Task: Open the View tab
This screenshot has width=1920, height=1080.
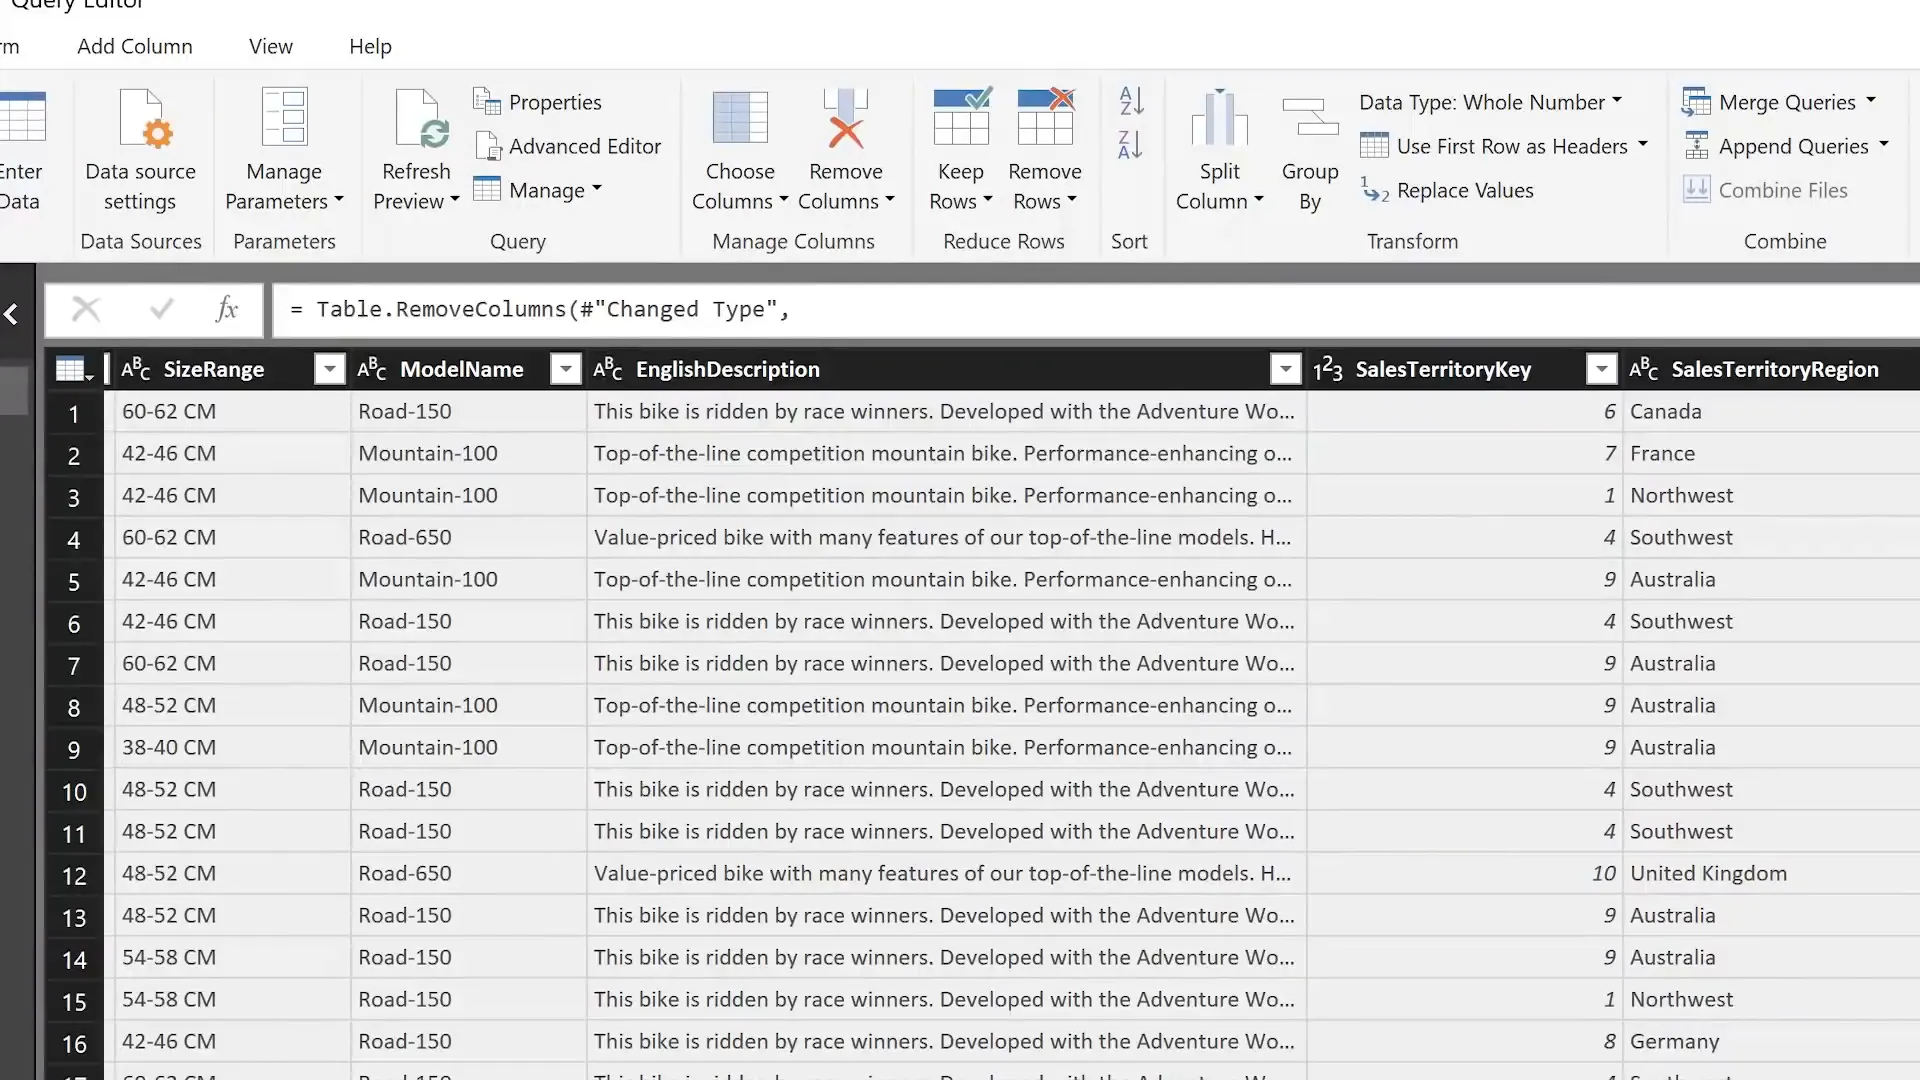Action: click(x=271, y=46)
